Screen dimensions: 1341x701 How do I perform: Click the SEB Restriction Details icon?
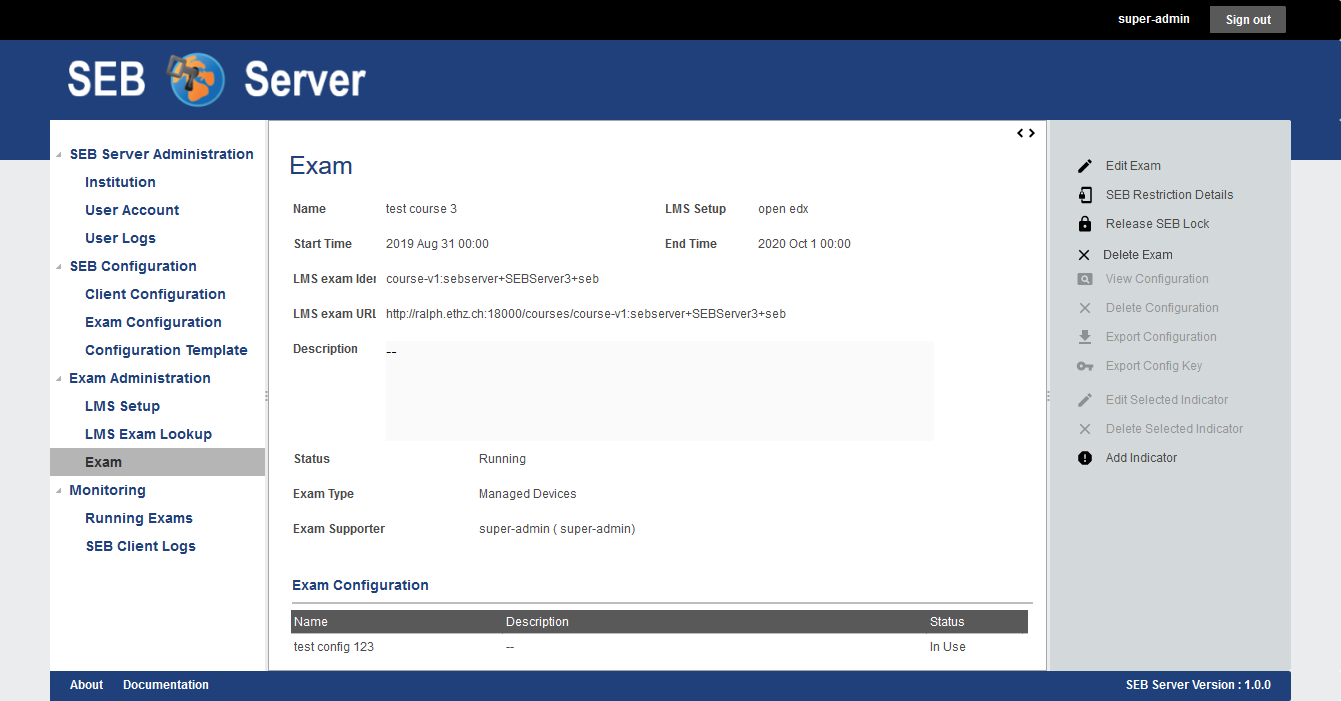(x=1085, y=195)
